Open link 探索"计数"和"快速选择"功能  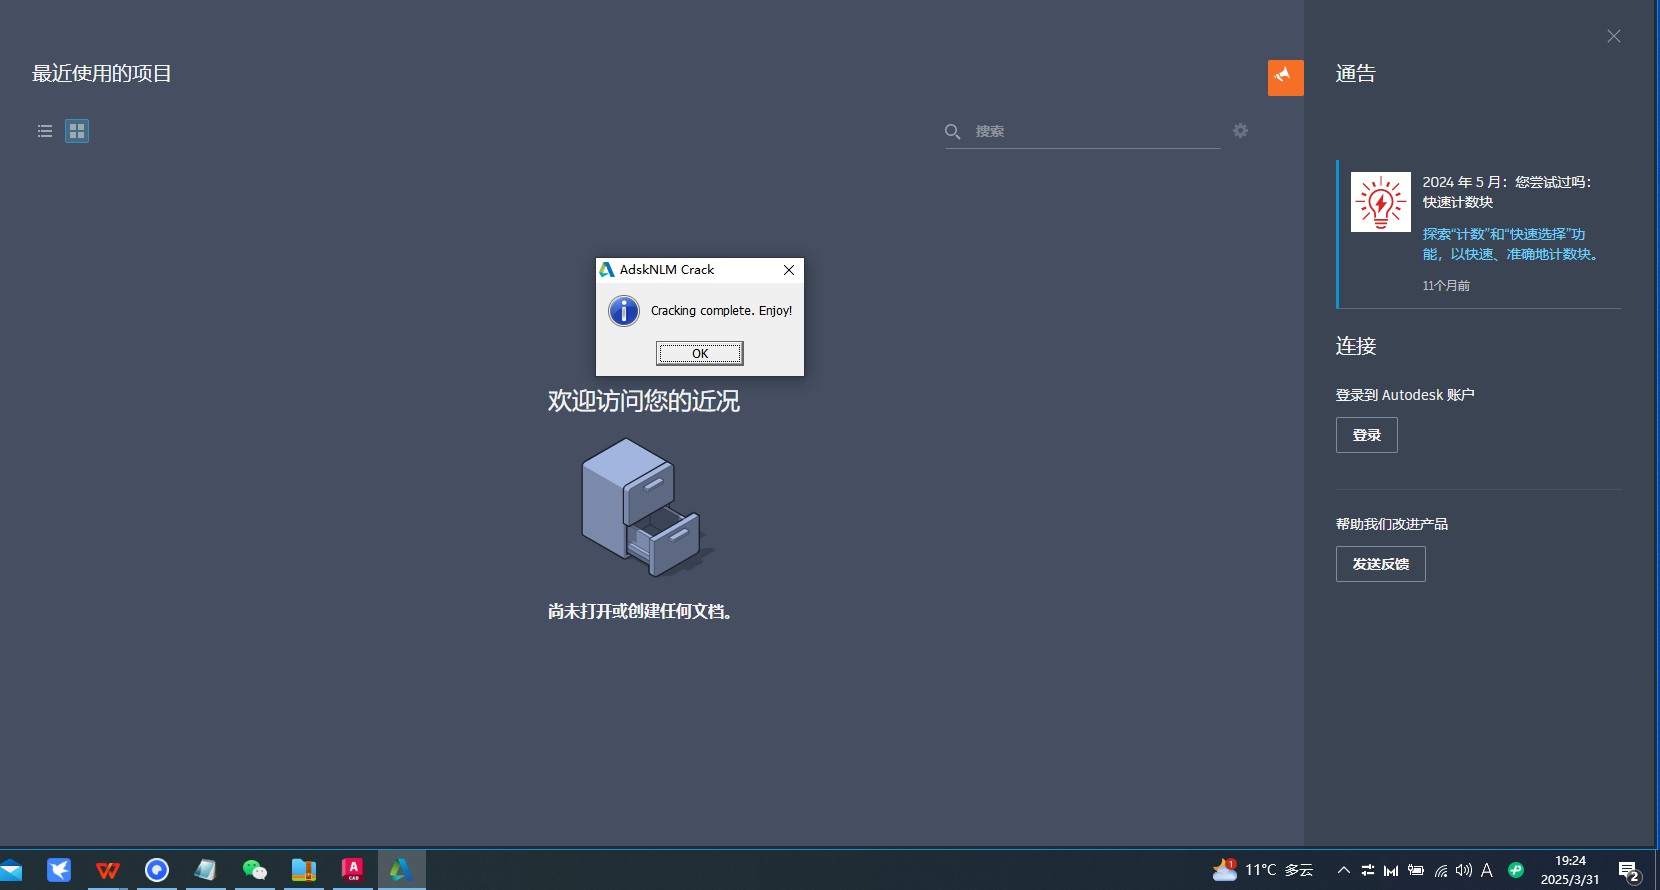point(1511,244)
